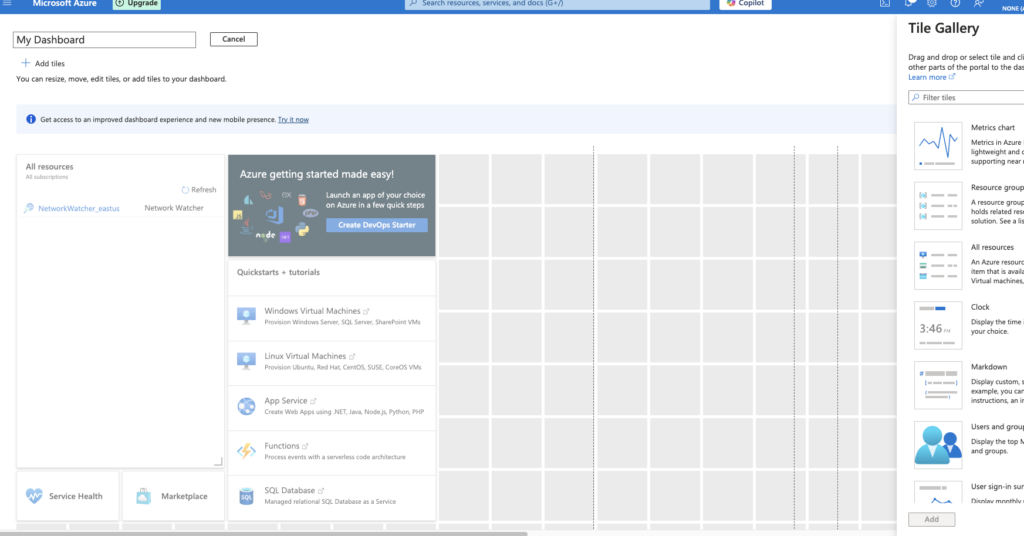1024x536 pixels.
Task: Click external link icon beside Windows Virtual Machines
Action: [x=366, y=311]
